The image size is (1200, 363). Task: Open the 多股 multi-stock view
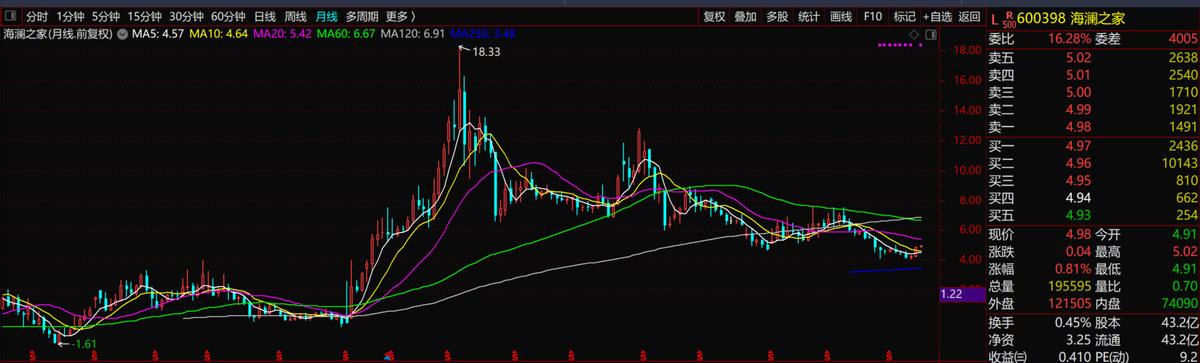[777, 16]
